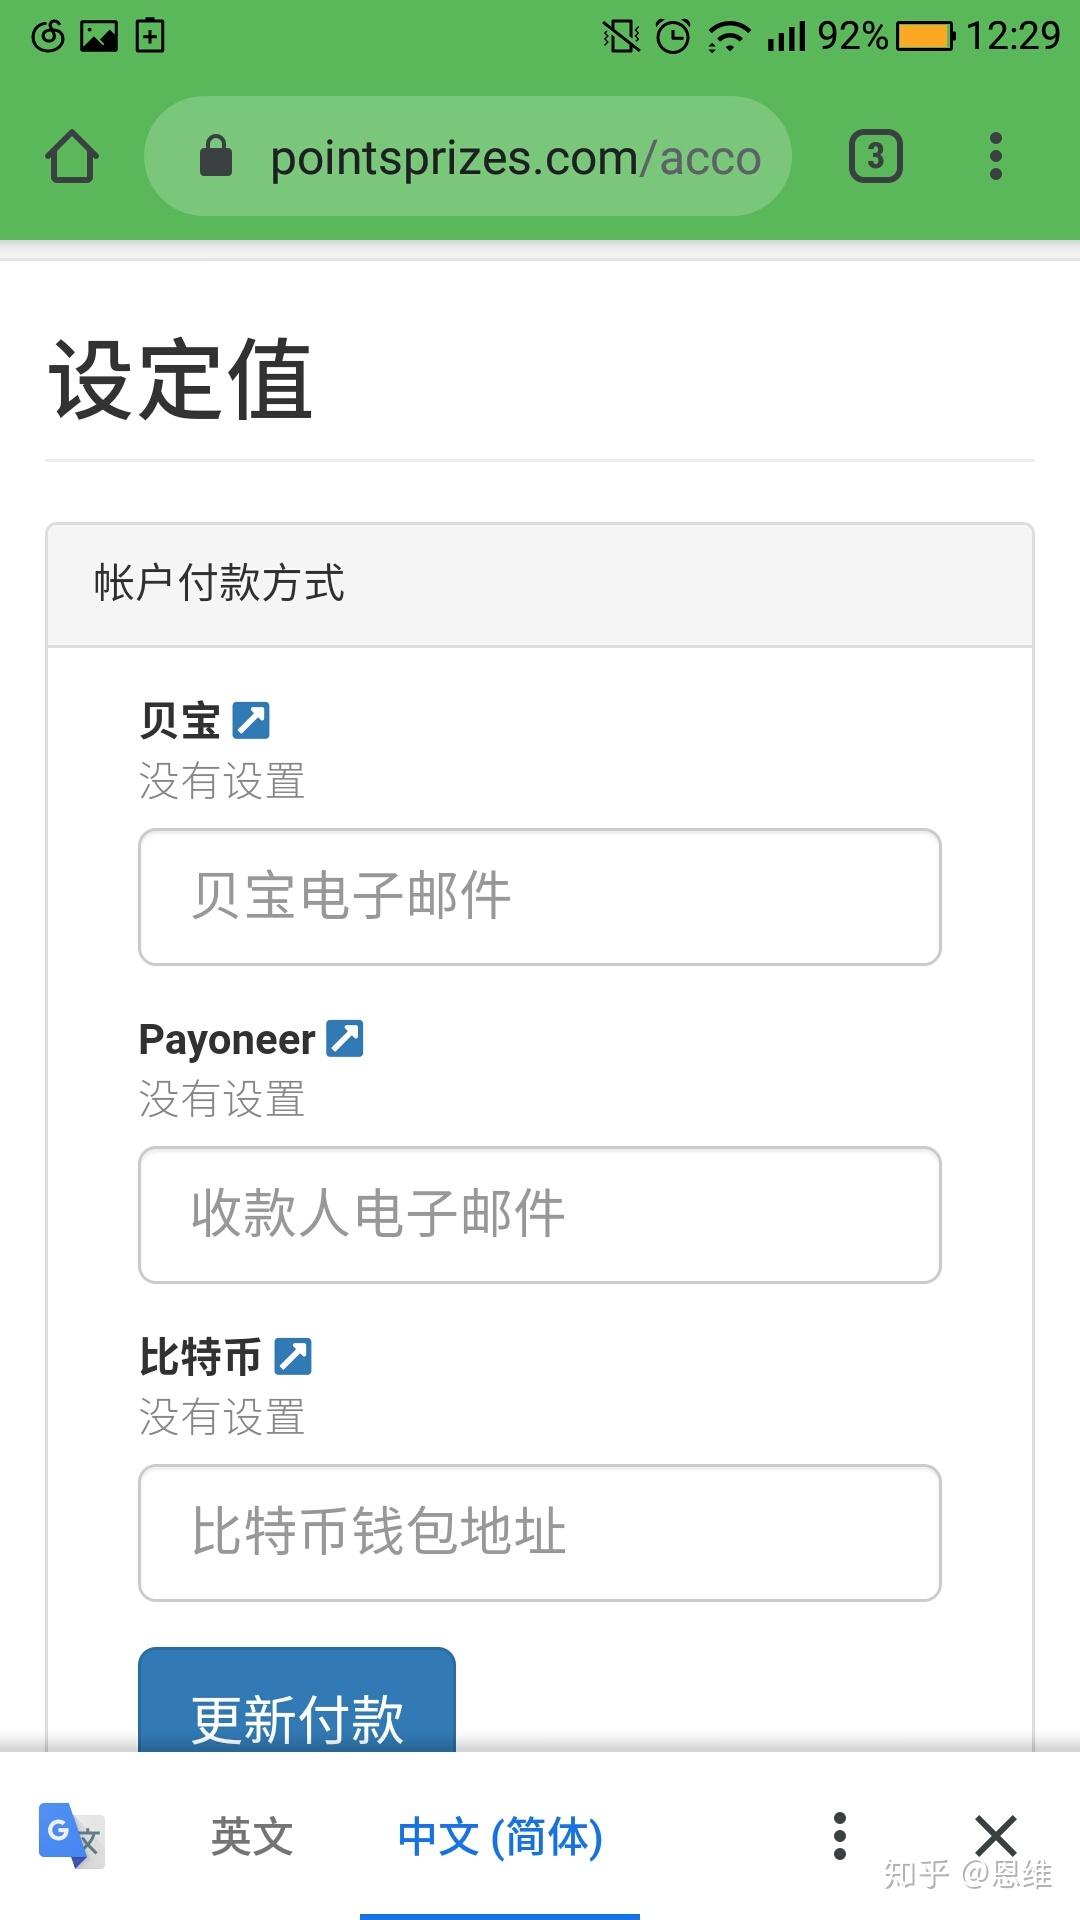This screenshot has width=1080, height=1920.
Task: Tap the 帐户付款方式 panel header
Action: [540, 585]
